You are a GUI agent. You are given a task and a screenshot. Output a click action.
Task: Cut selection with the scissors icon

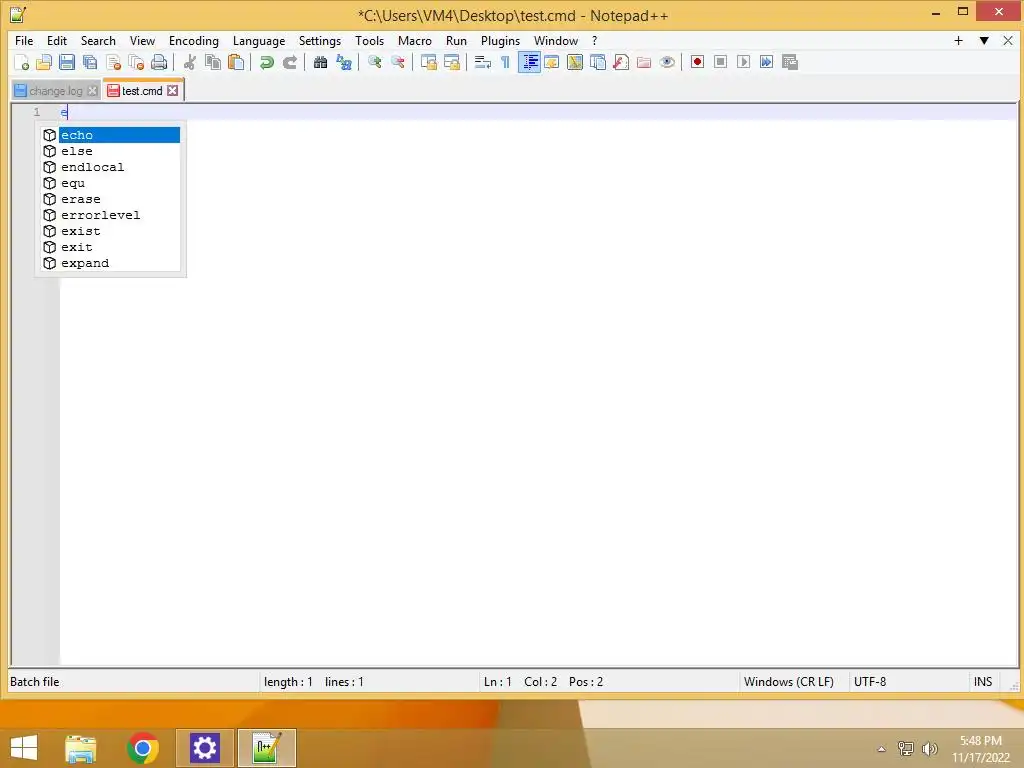(189, 62)
